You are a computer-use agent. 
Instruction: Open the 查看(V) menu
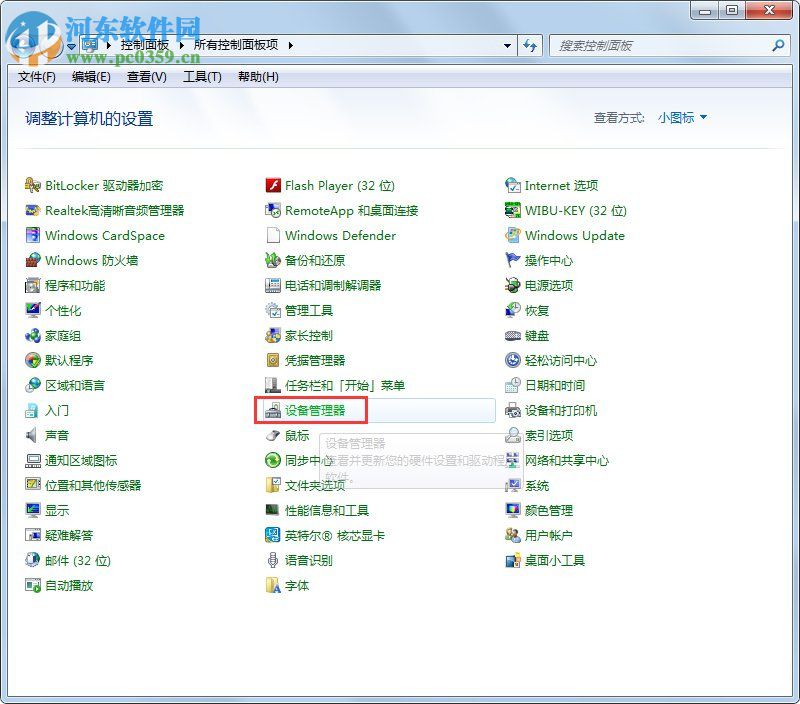[x=145, y=77]
